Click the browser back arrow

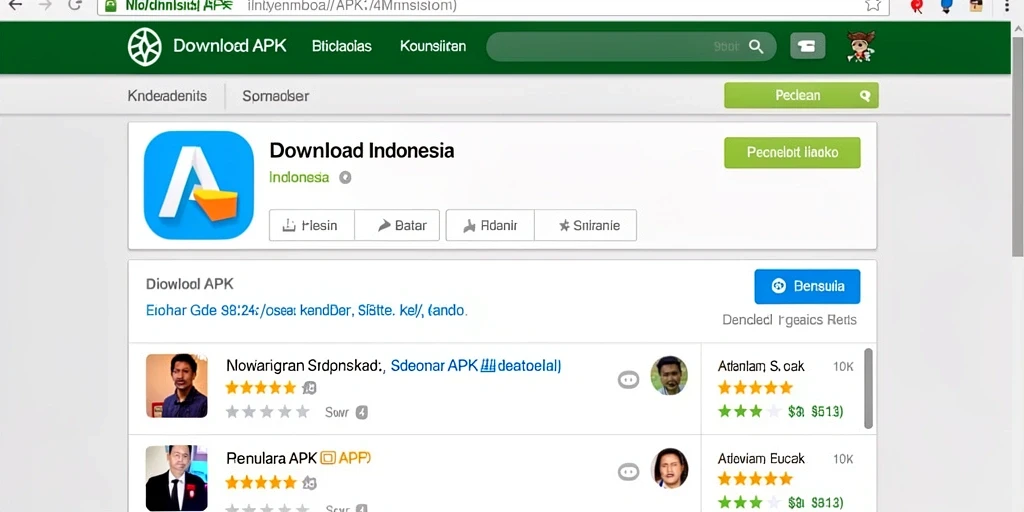[x=14, y=5]
